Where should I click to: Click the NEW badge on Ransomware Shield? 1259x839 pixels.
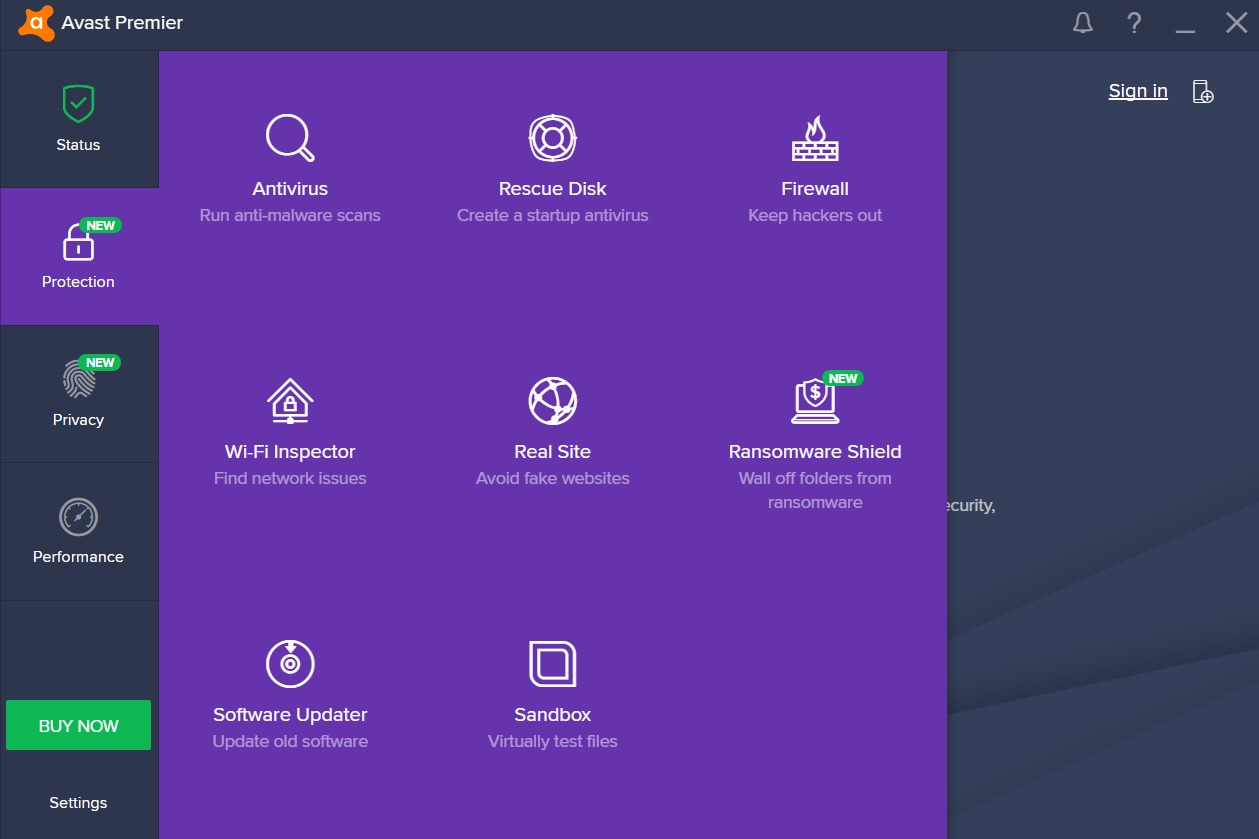843,378
